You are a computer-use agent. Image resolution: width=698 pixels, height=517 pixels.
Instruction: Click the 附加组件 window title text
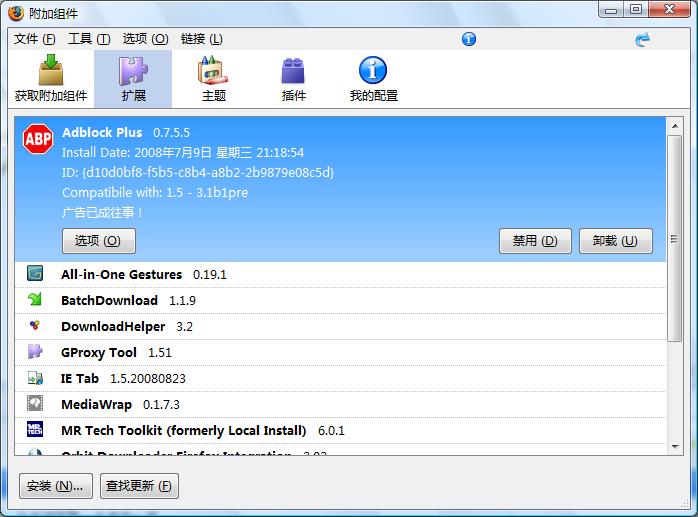(53, 14)
